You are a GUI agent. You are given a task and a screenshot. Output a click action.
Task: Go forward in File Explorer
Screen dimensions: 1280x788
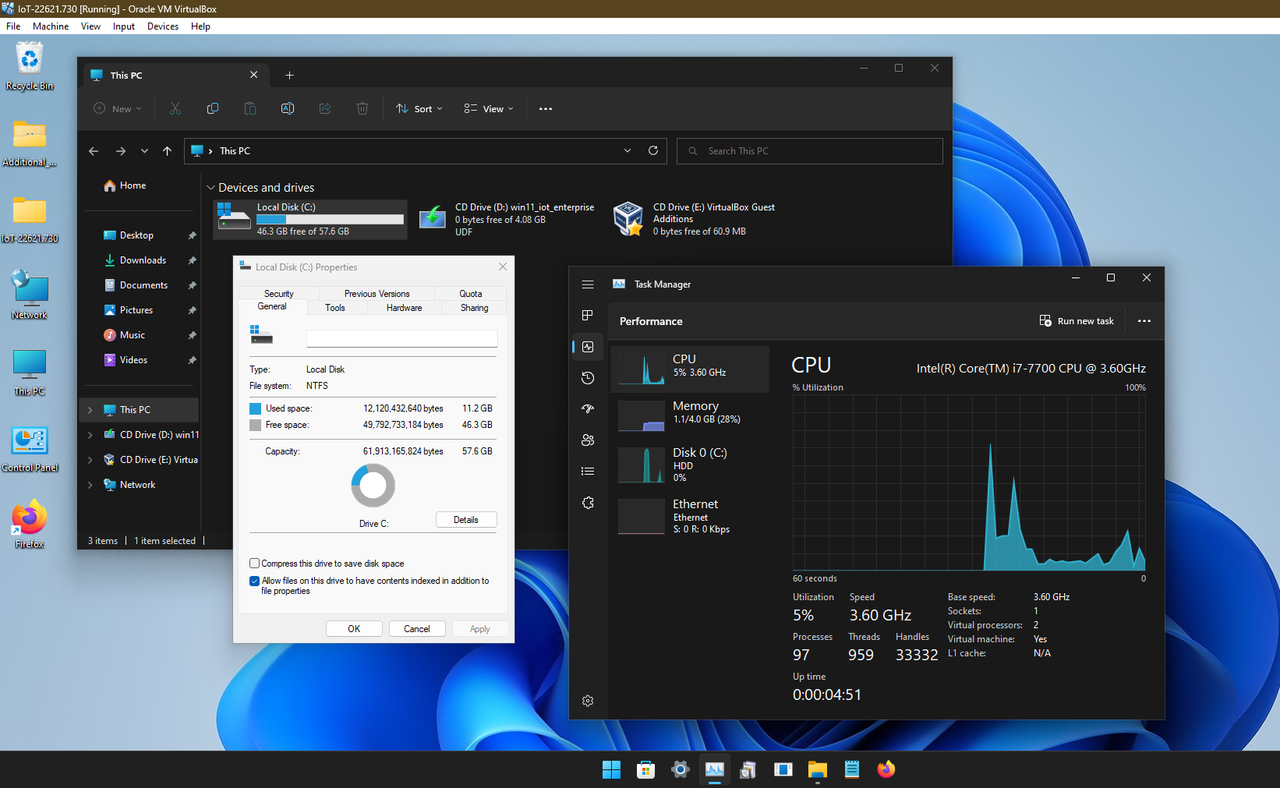click(120, 151)
